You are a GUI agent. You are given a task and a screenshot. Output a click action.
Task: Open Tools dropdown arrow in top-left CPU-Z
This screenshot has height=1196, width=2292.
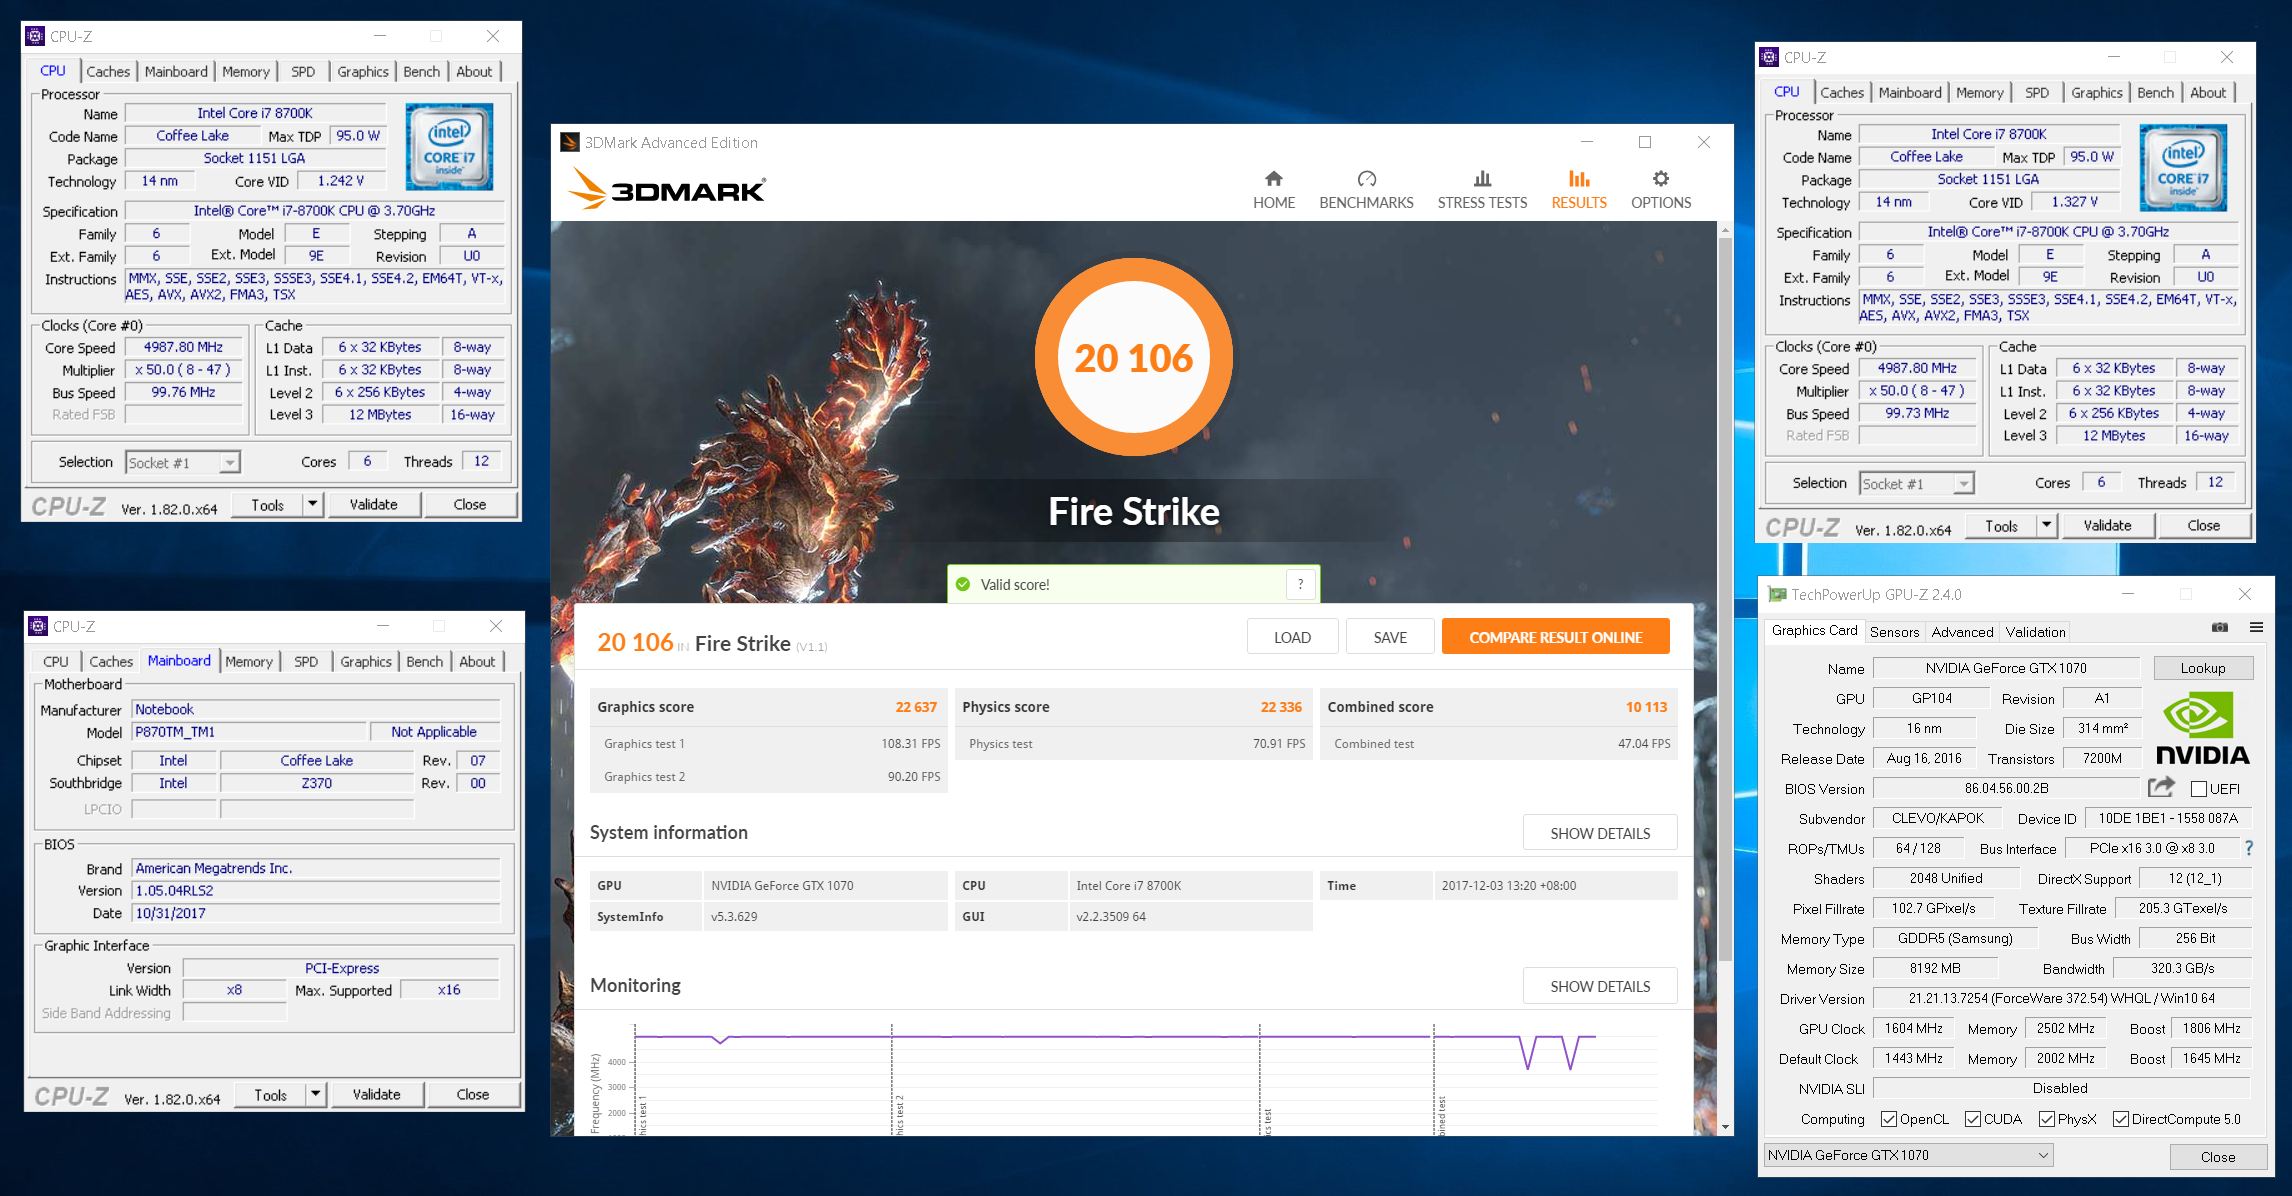(x=313, y=504)
